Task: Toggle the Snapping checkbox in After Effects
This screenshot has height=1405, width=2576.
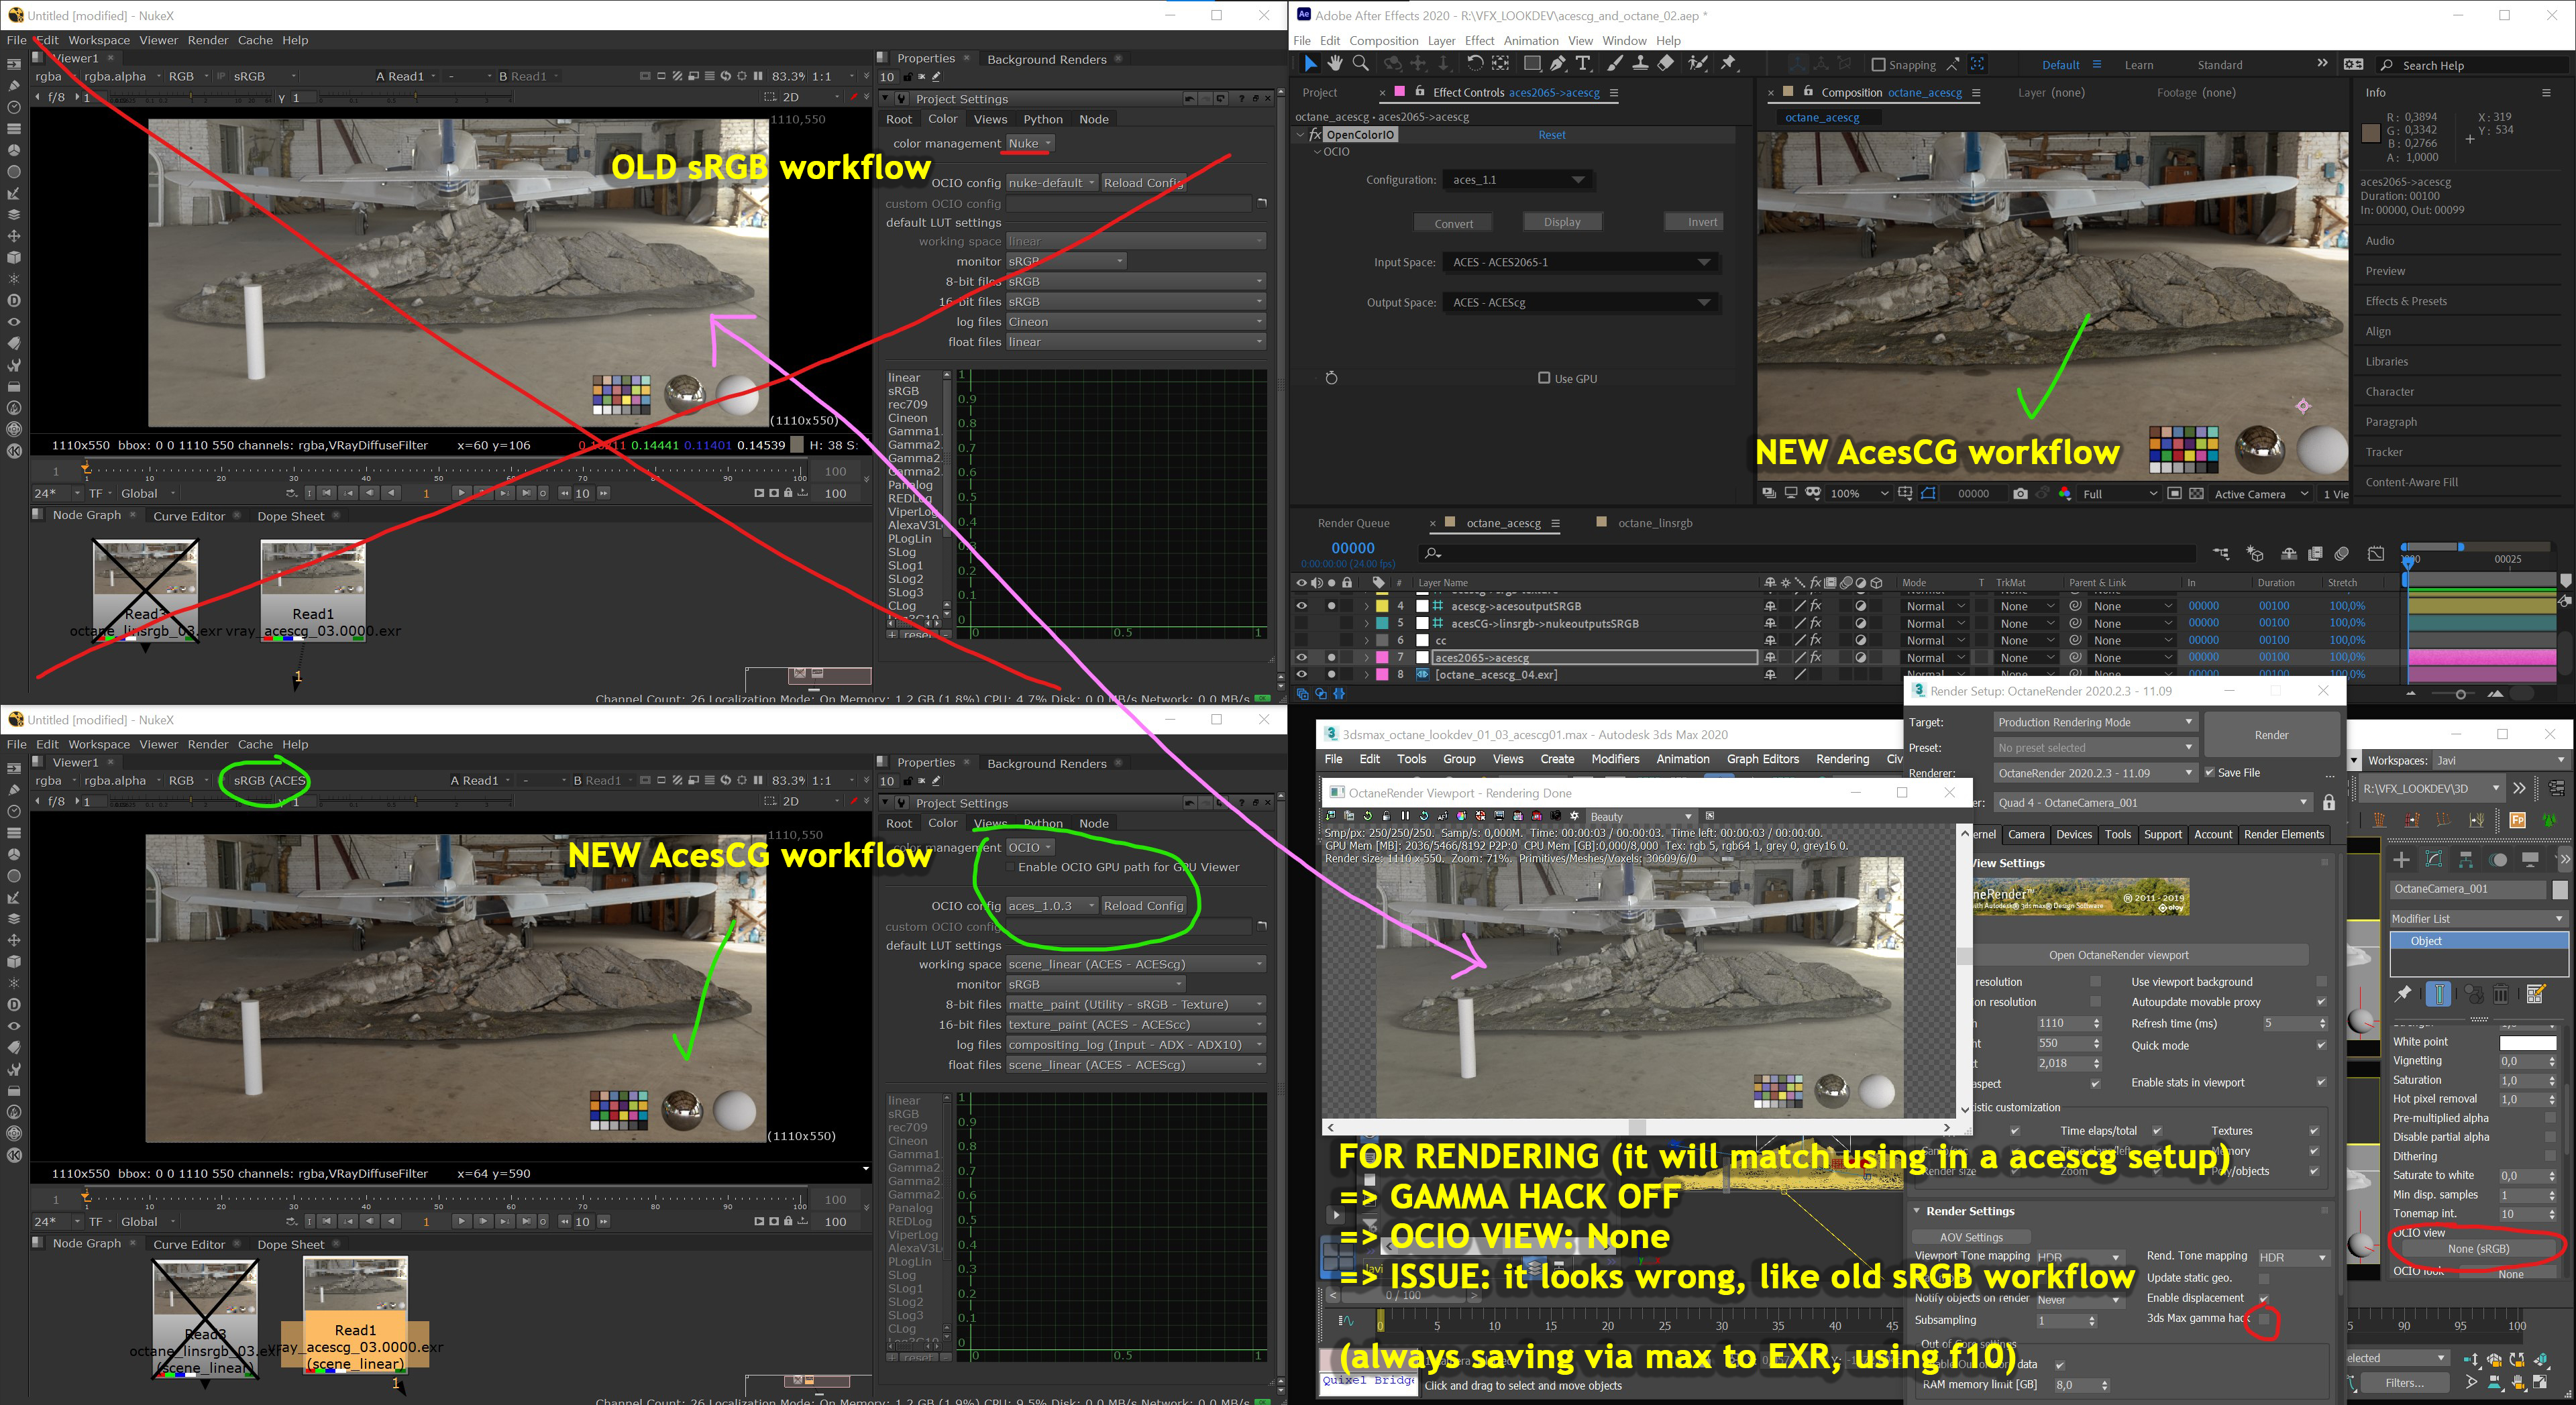Action: coord(1878,65)
